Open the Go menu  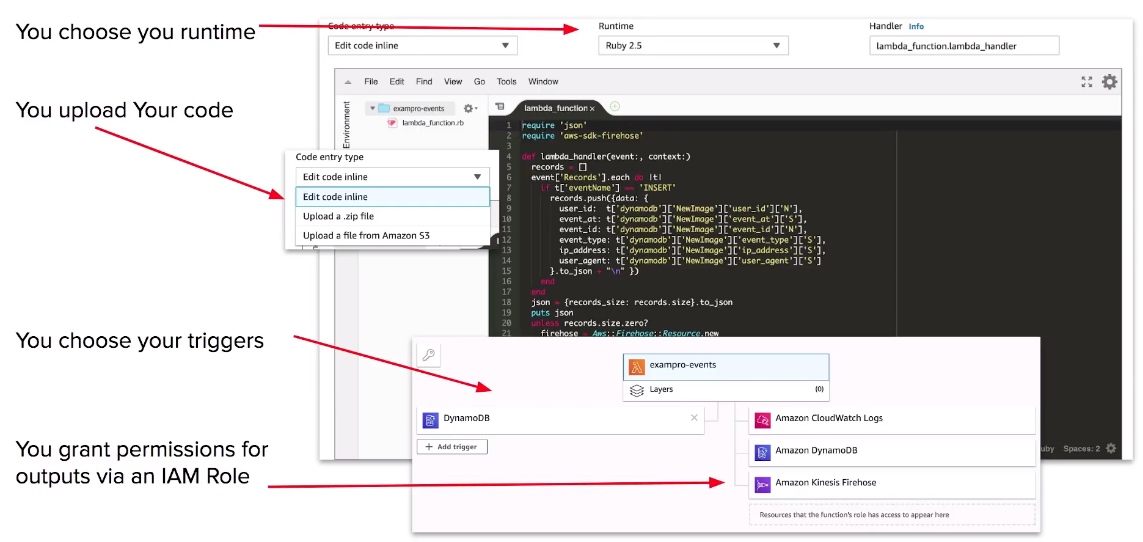480,82
